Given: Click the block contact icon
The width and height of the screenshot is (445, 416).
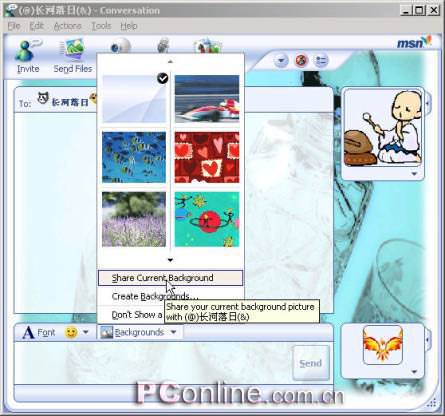Looking at the screenshot, I should [x=302, y=61].
